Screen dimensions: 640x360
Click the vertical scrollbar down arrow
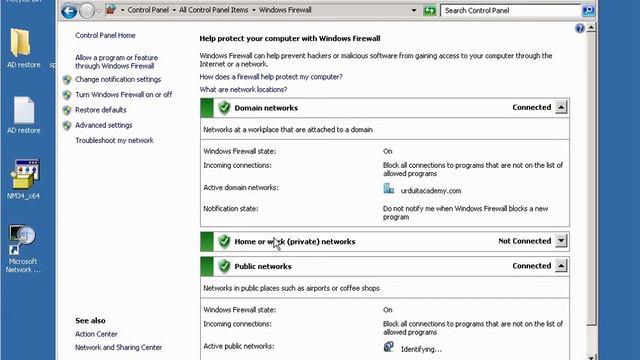(x=591, y=357)
